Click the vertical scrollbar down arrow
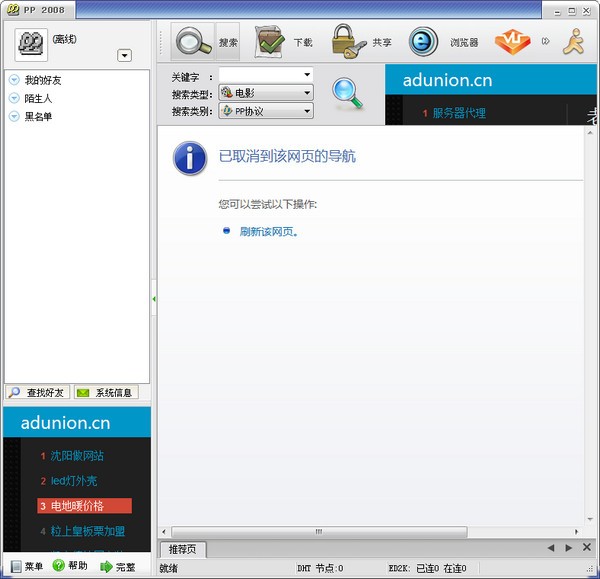 [590, 519]
